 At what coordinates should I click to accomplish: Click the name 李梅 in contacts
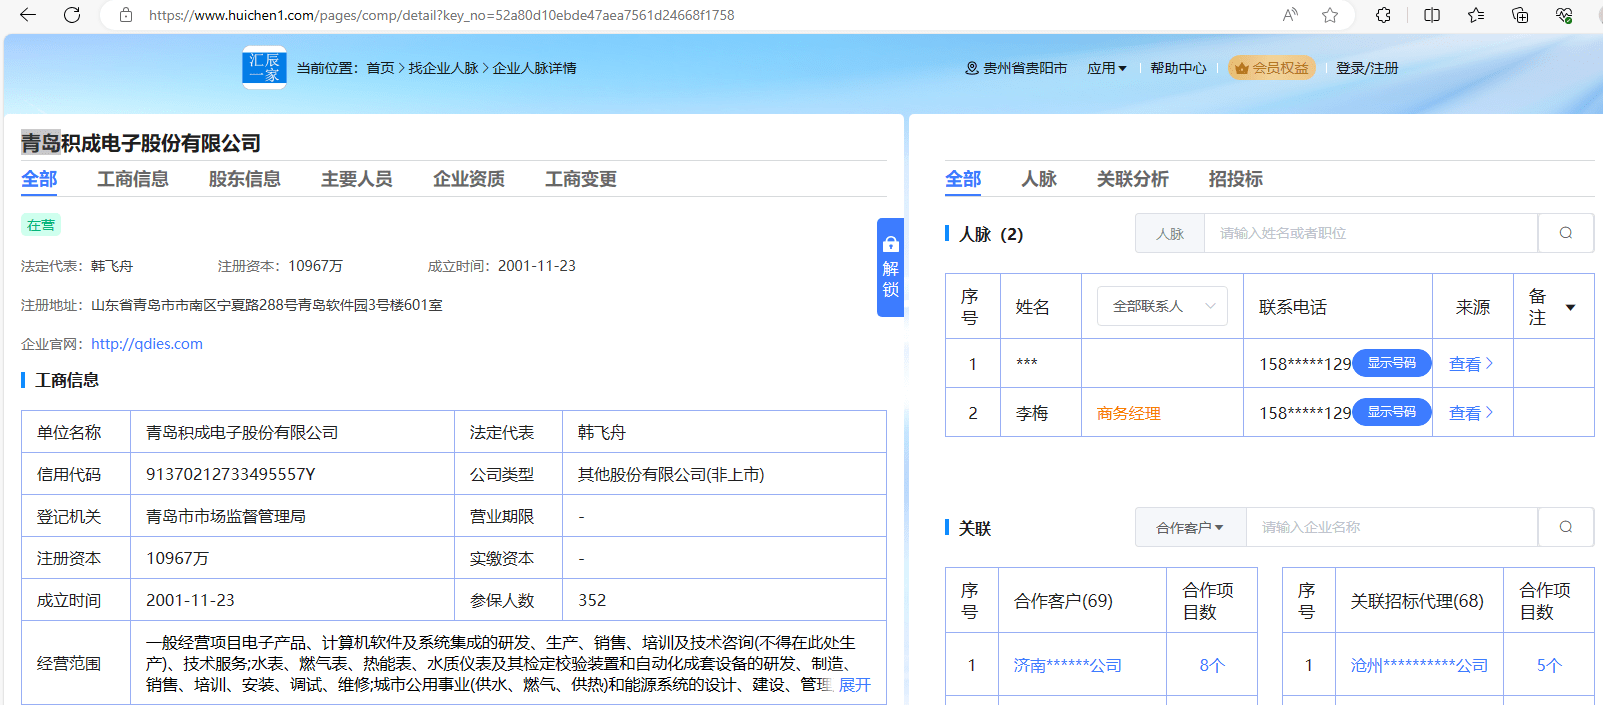pos(1032,413)
